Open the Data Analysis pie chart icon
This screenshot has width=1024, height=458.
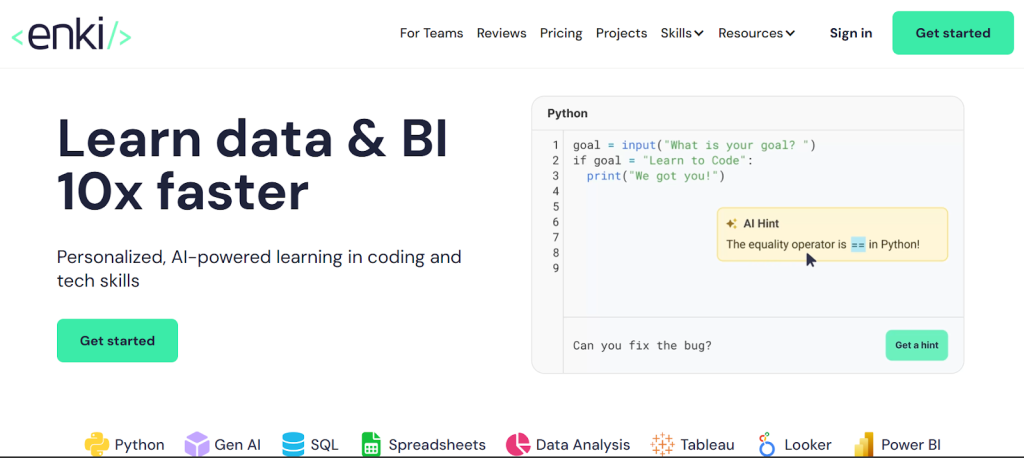517,444
